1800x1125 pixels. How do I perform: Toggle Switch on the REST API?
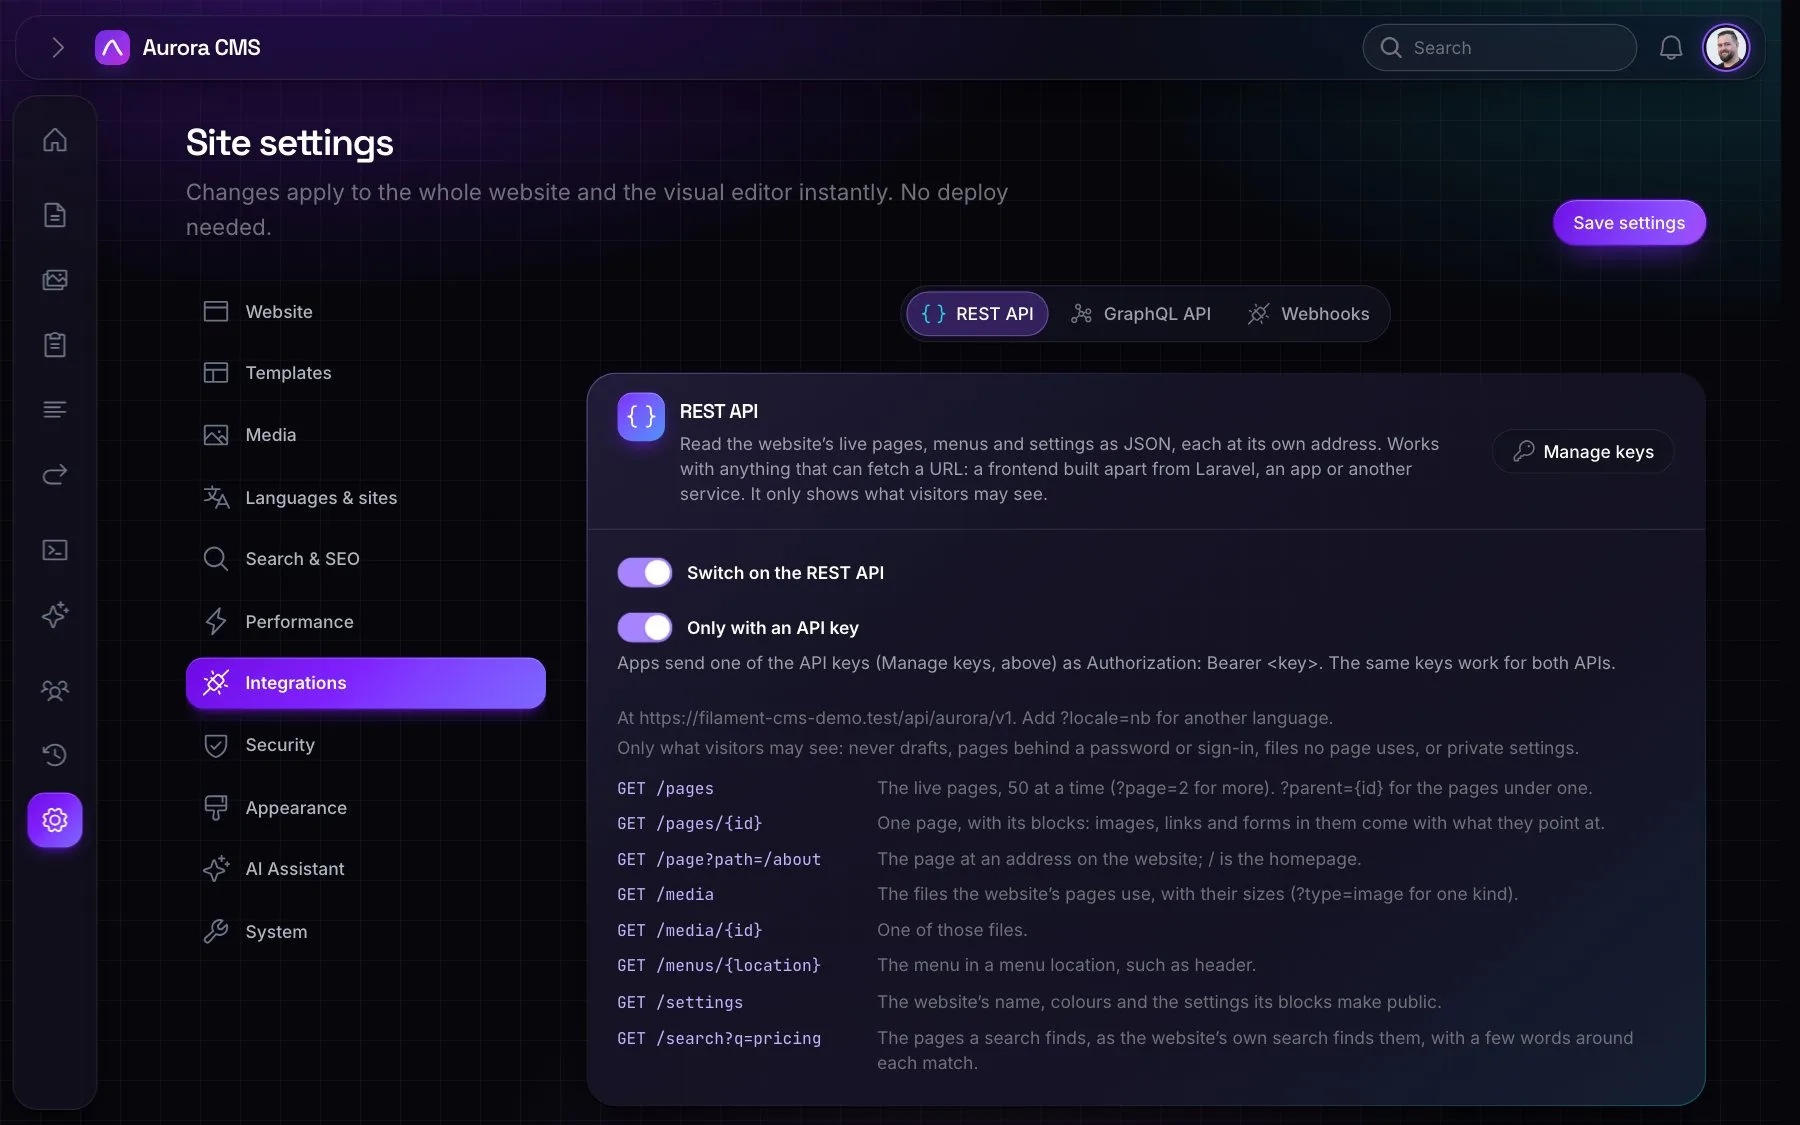(x=645, y=573)
